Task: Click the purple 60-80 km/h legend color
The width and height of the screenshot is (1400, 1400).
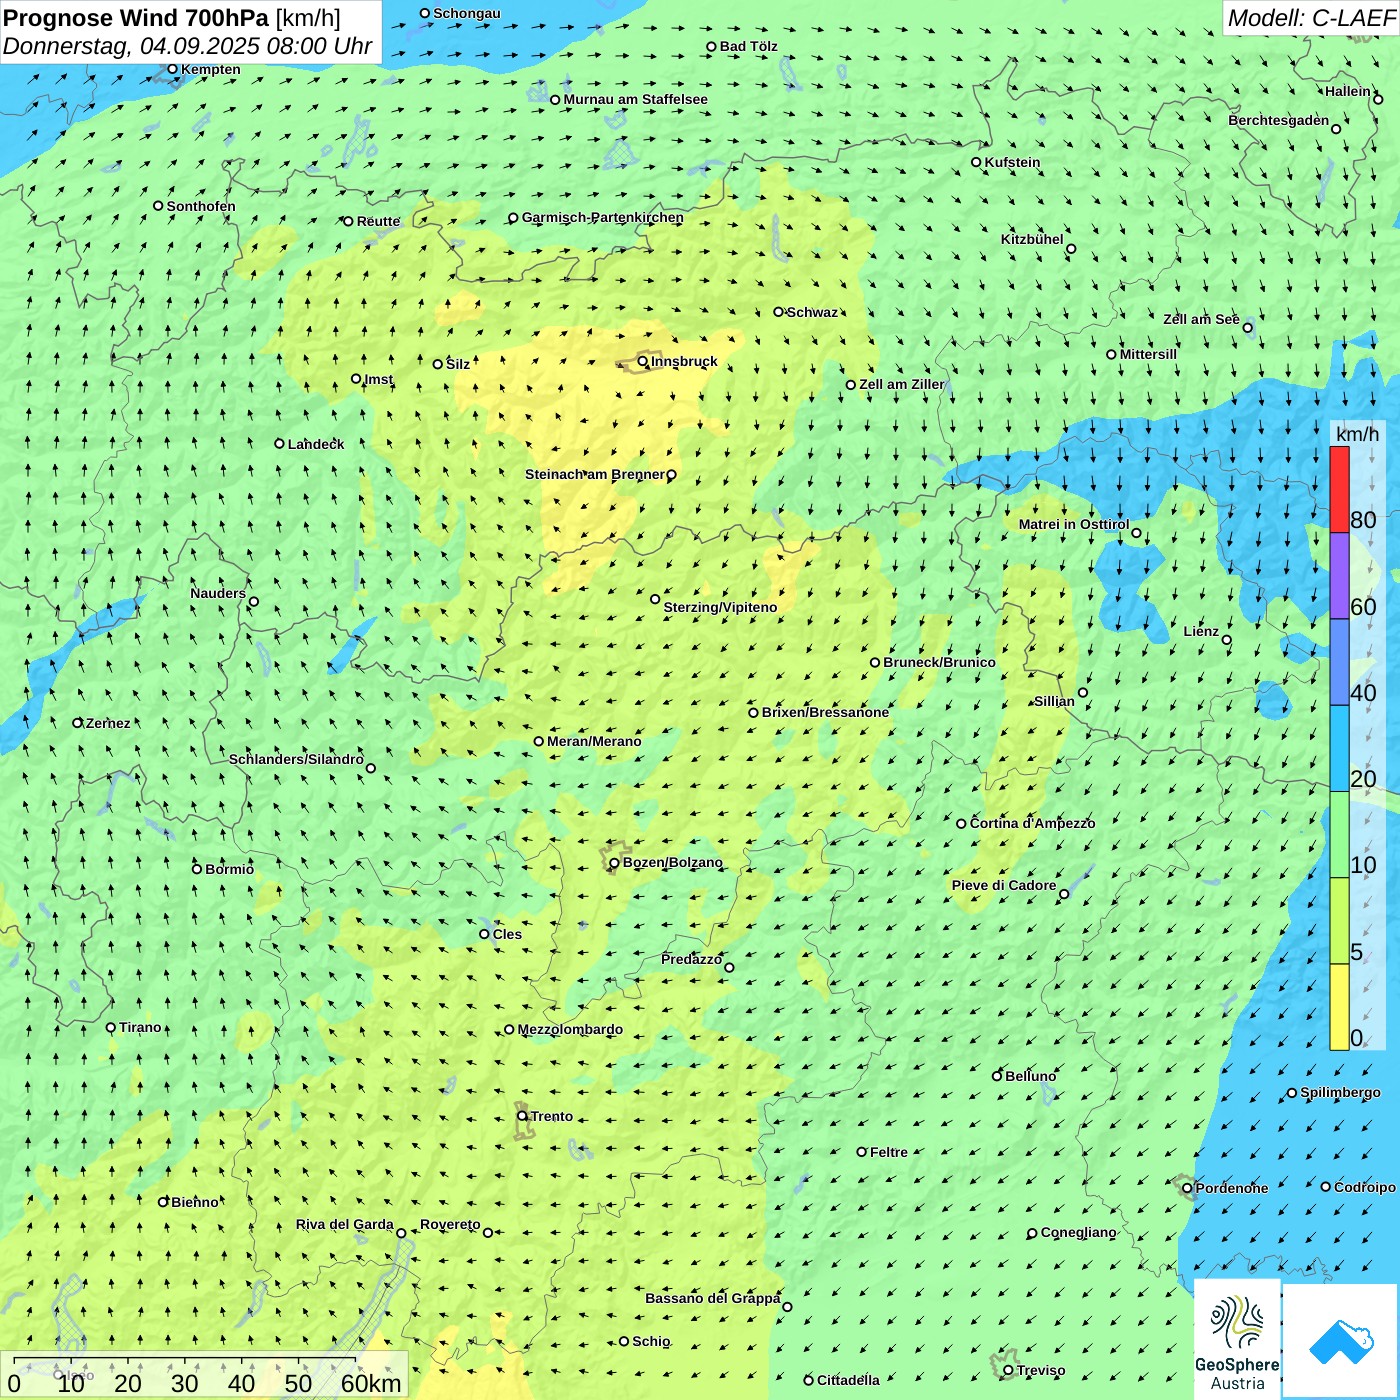Action: pos(1339,576)
